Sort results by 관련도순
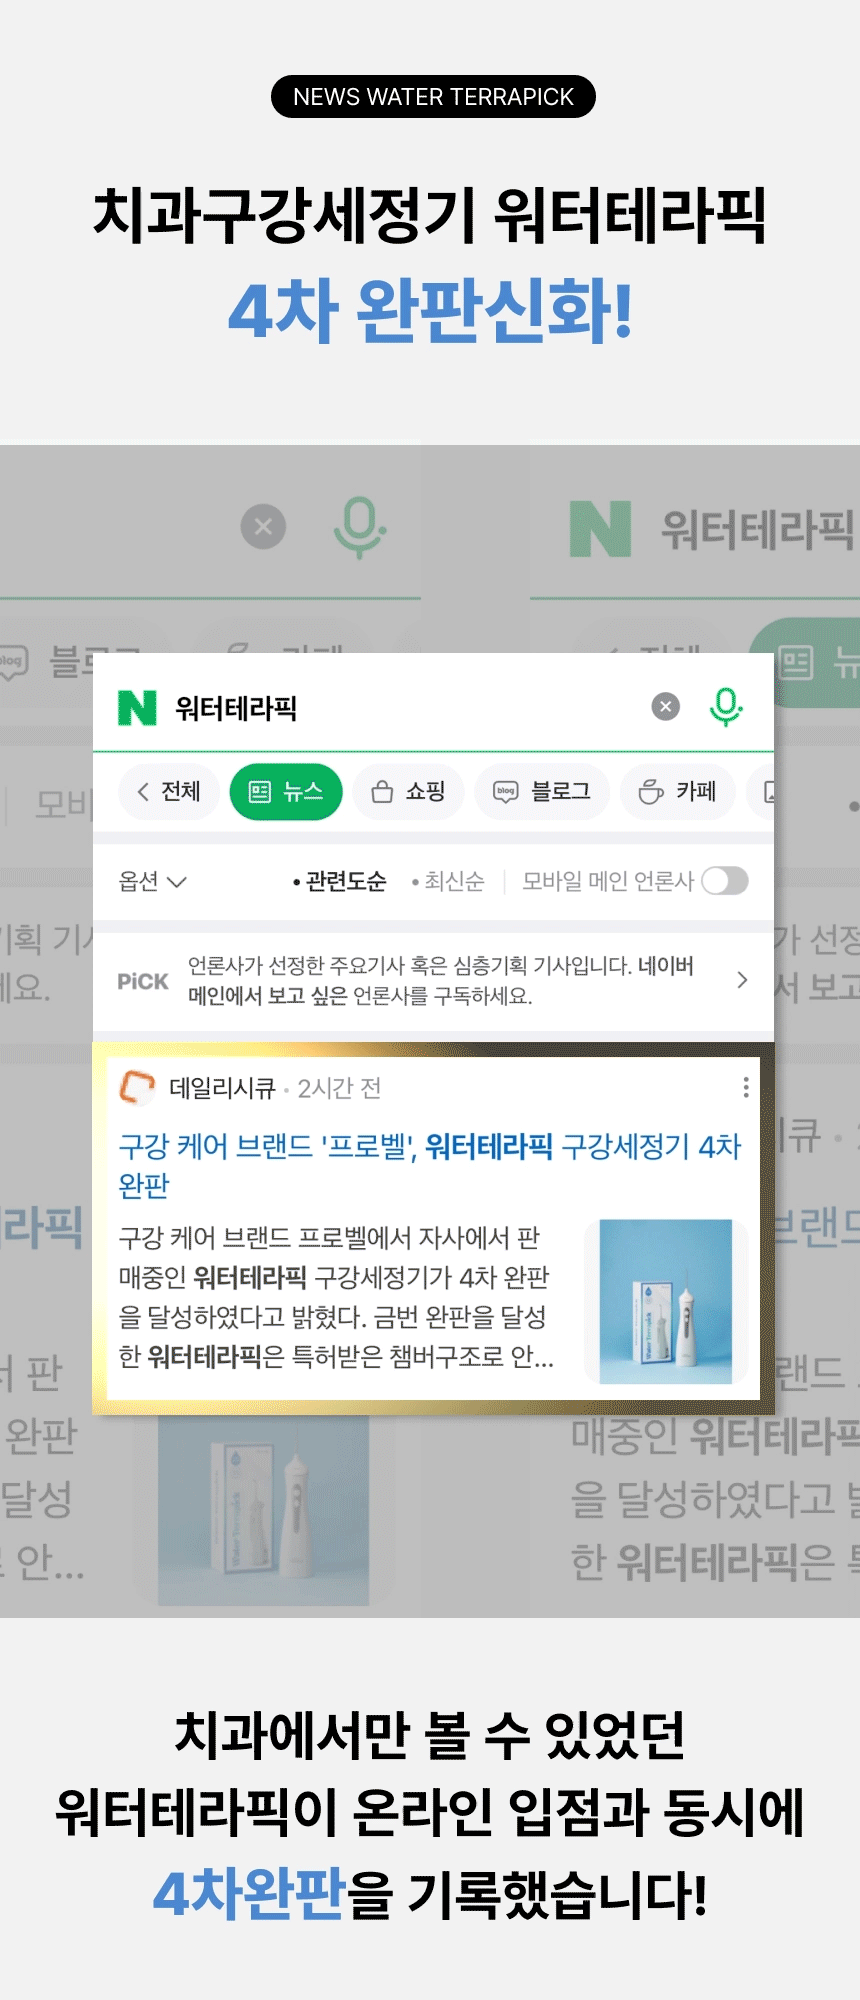The image size is (860, 2000). [339, 881]
